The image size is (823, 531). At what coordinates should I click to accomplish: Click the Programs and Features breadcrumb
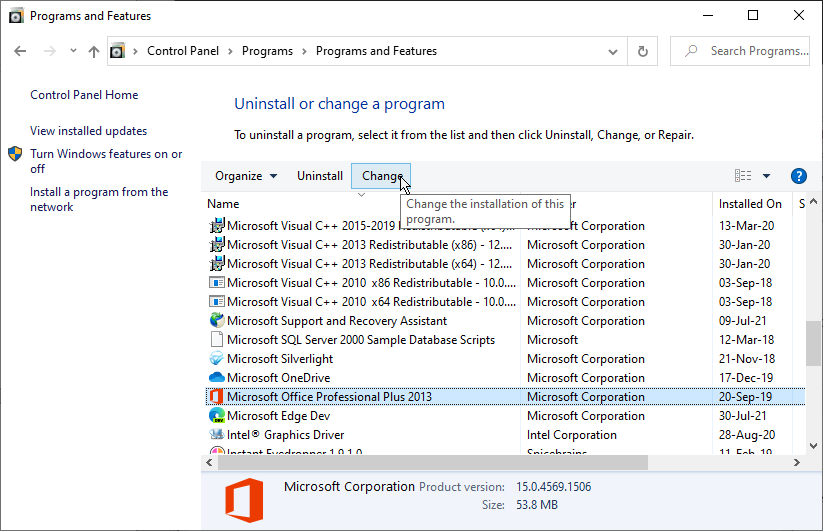(x=376, y=51)
